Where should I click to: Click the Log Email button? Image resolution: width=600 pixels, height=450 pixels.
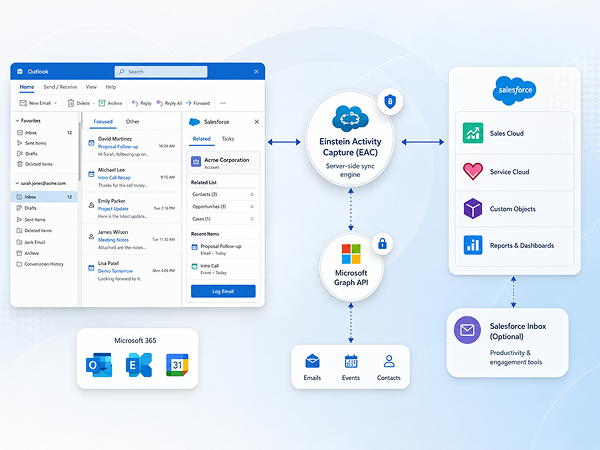(223, 291)
